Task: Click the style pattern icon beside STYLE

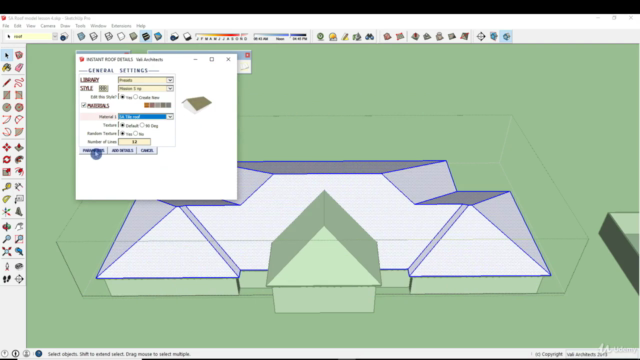Action: pyautogui.click(x=103, y=88)
